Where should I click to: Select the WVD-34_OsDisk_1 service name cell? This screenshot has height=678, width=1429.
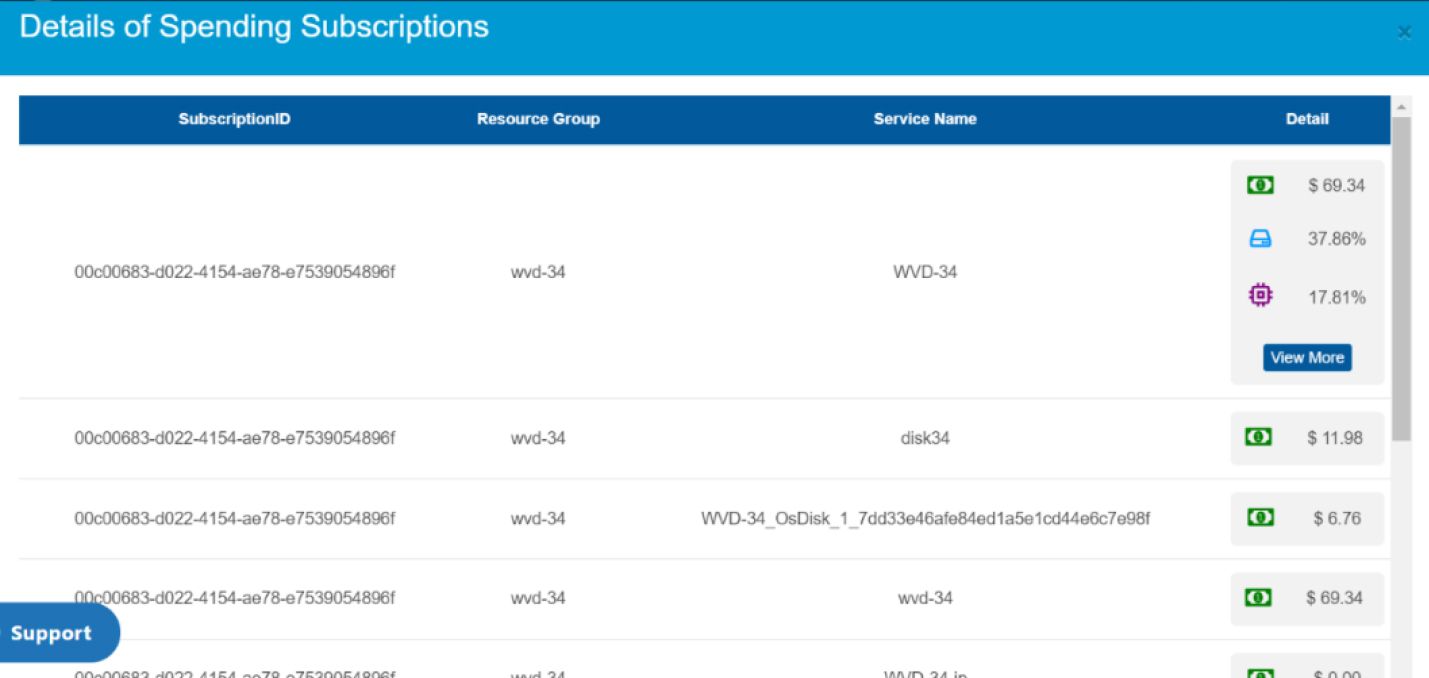(925, 518)
